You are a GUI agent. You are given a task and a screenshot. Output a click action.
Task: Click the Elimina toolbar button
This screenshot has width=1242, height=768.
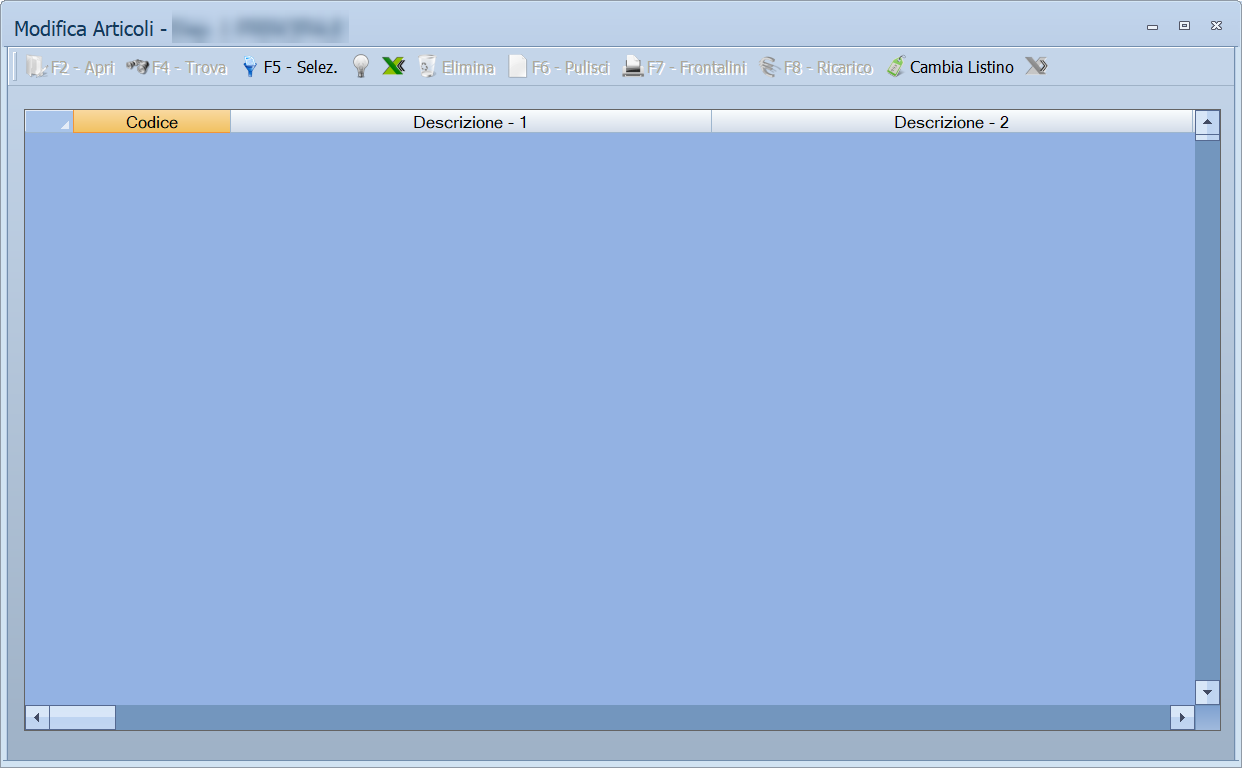[x=456, y=68]
